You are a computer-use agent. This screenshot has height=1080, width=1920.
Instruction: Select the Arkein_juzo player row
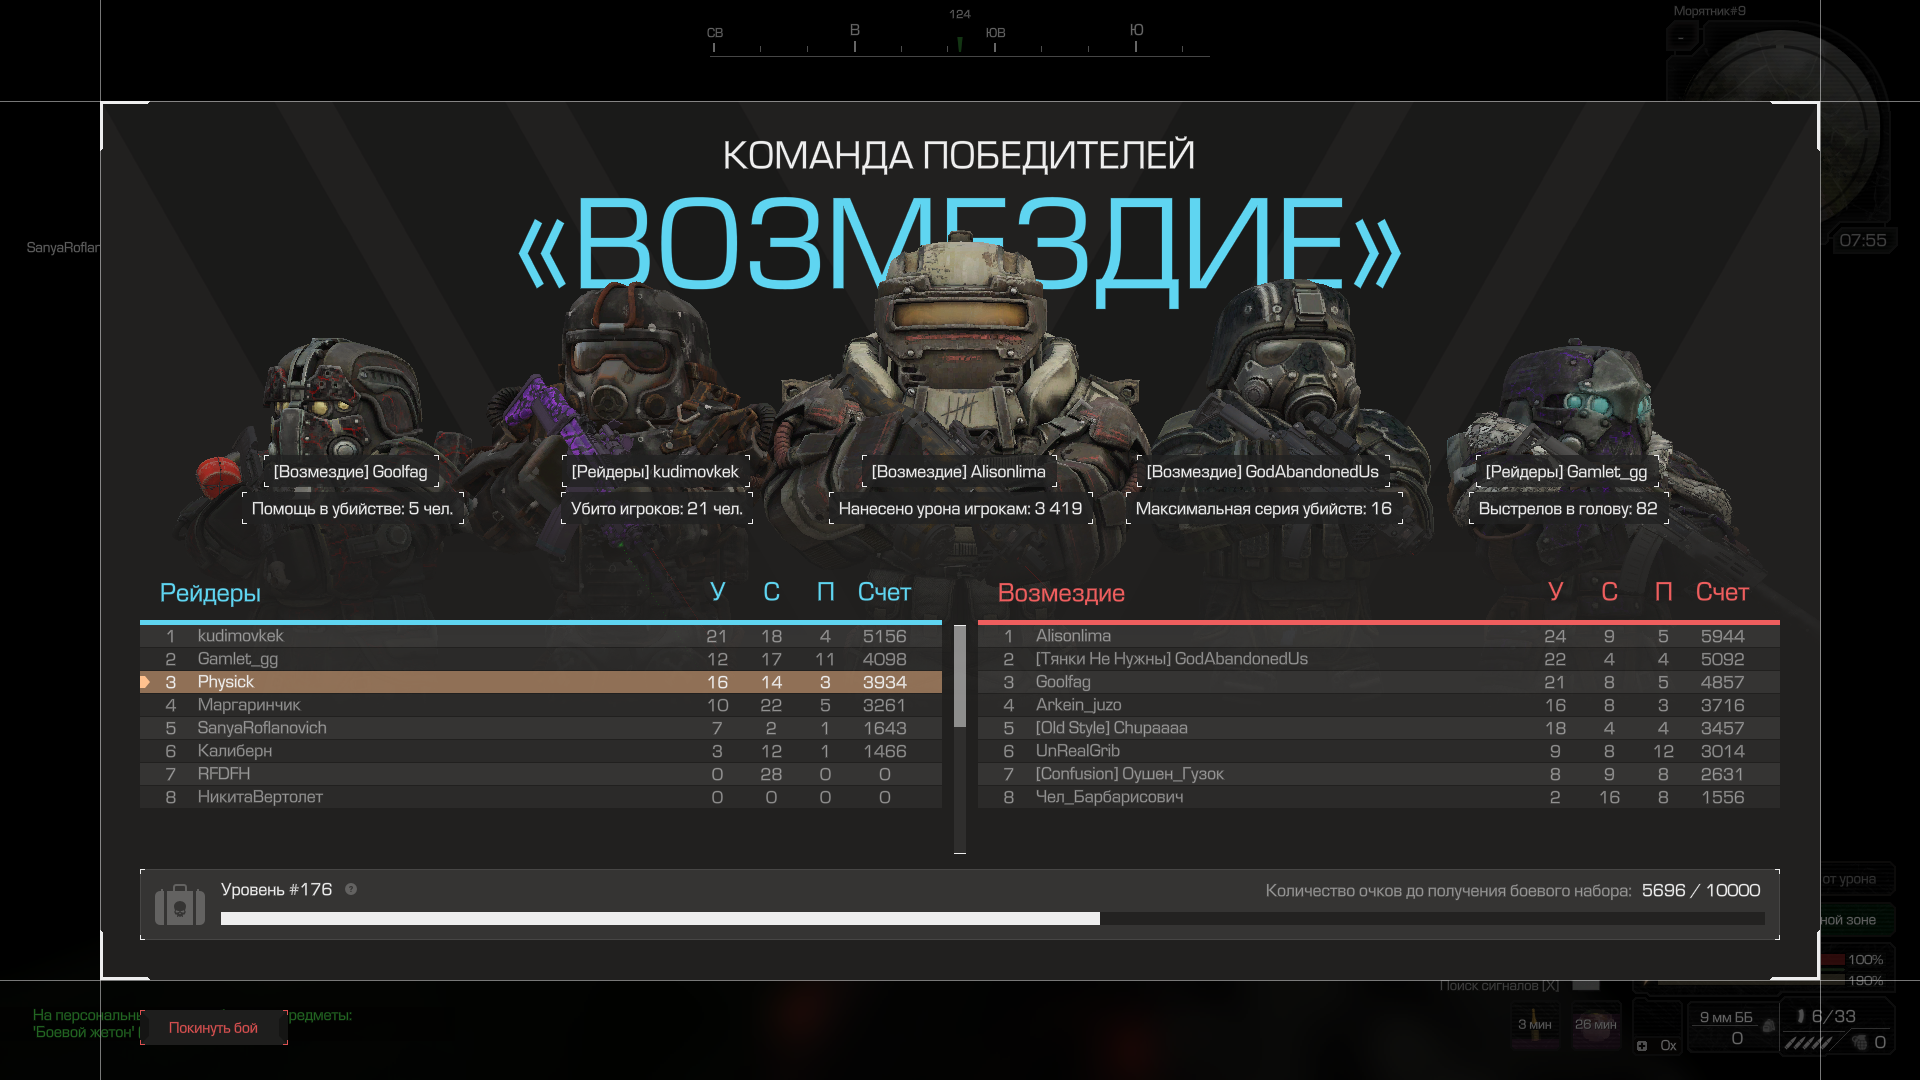click(1379, 705)
